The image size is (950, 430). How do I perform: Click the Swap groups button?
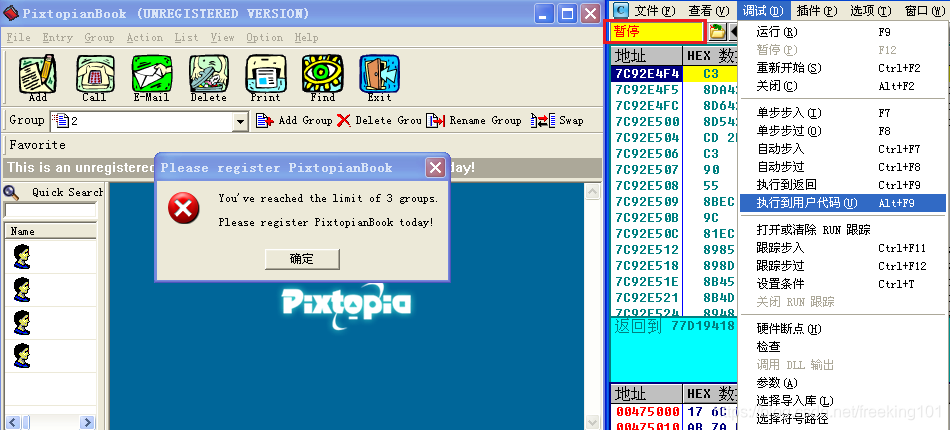pyautogui.click(x=557, y=121)
